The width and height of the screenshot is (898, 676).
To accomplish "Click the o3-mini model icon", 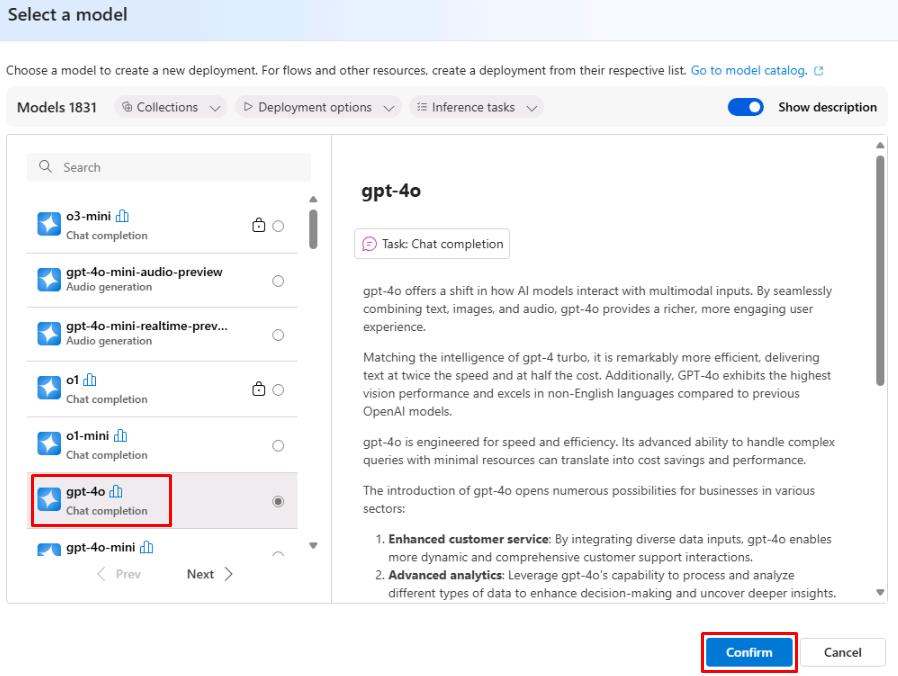I will pyautogui.click(x=49, y=224).
